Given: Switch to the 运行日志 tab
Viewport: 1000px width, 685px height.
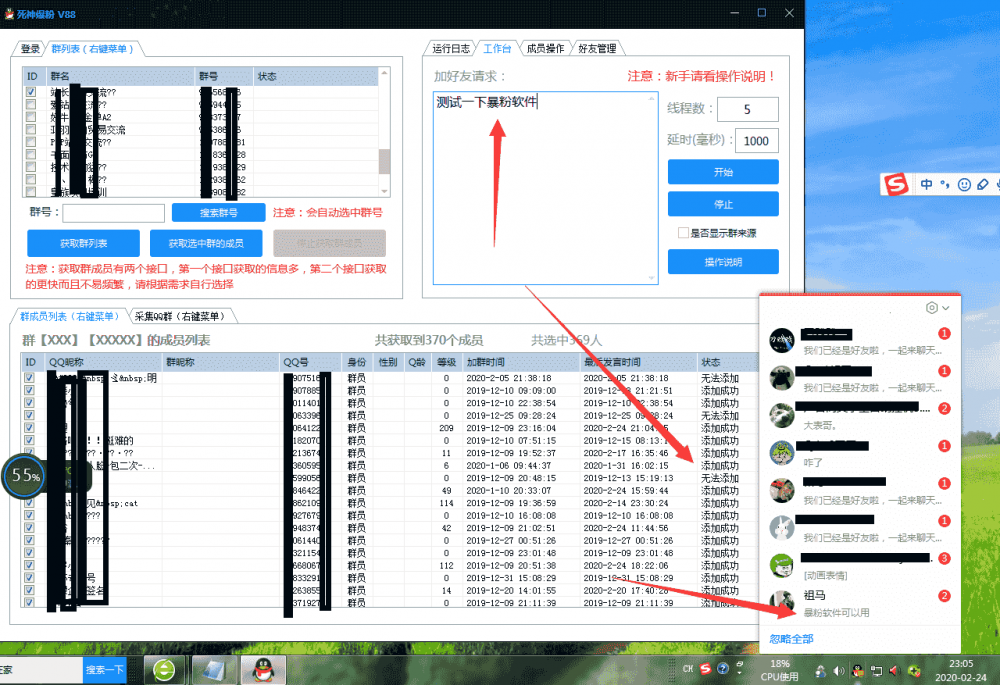Looking at the screenshot, I should (451, 48).
